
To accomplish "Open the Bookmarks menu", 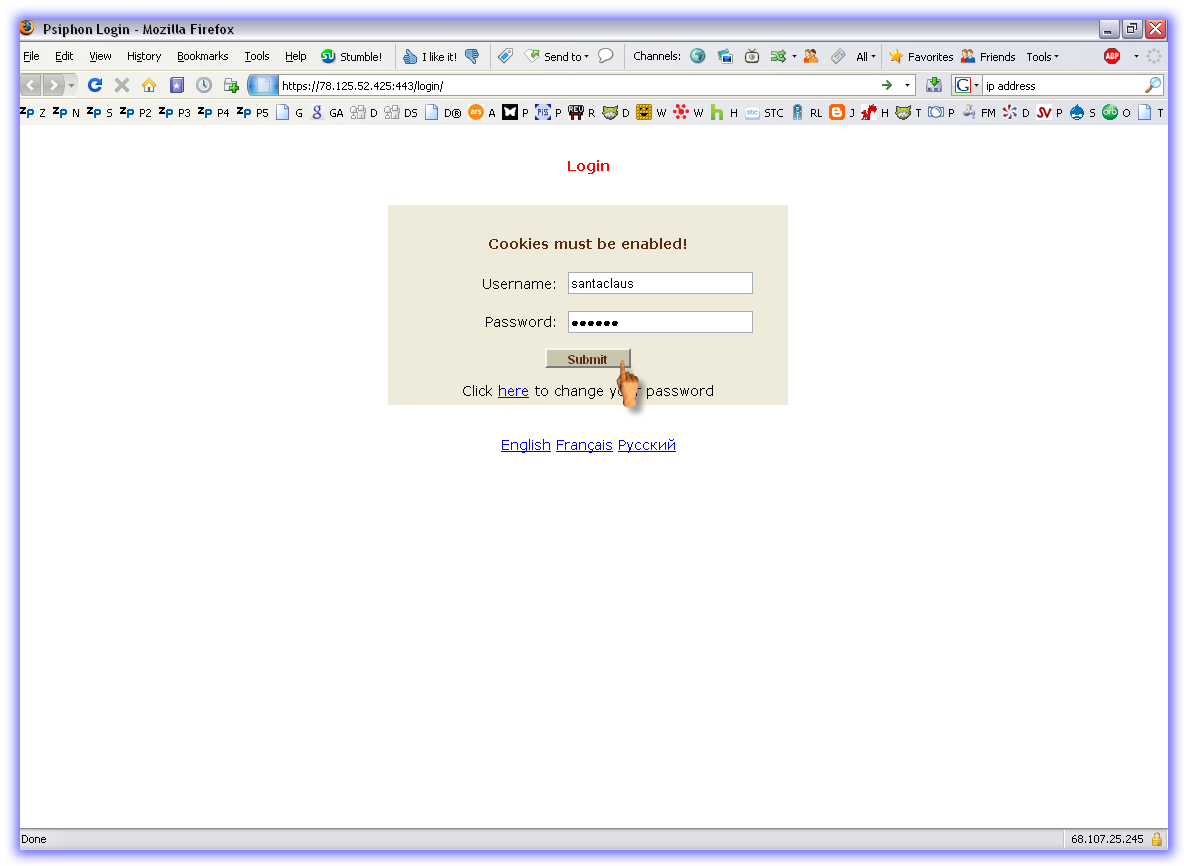I will [x=202, y=56].
